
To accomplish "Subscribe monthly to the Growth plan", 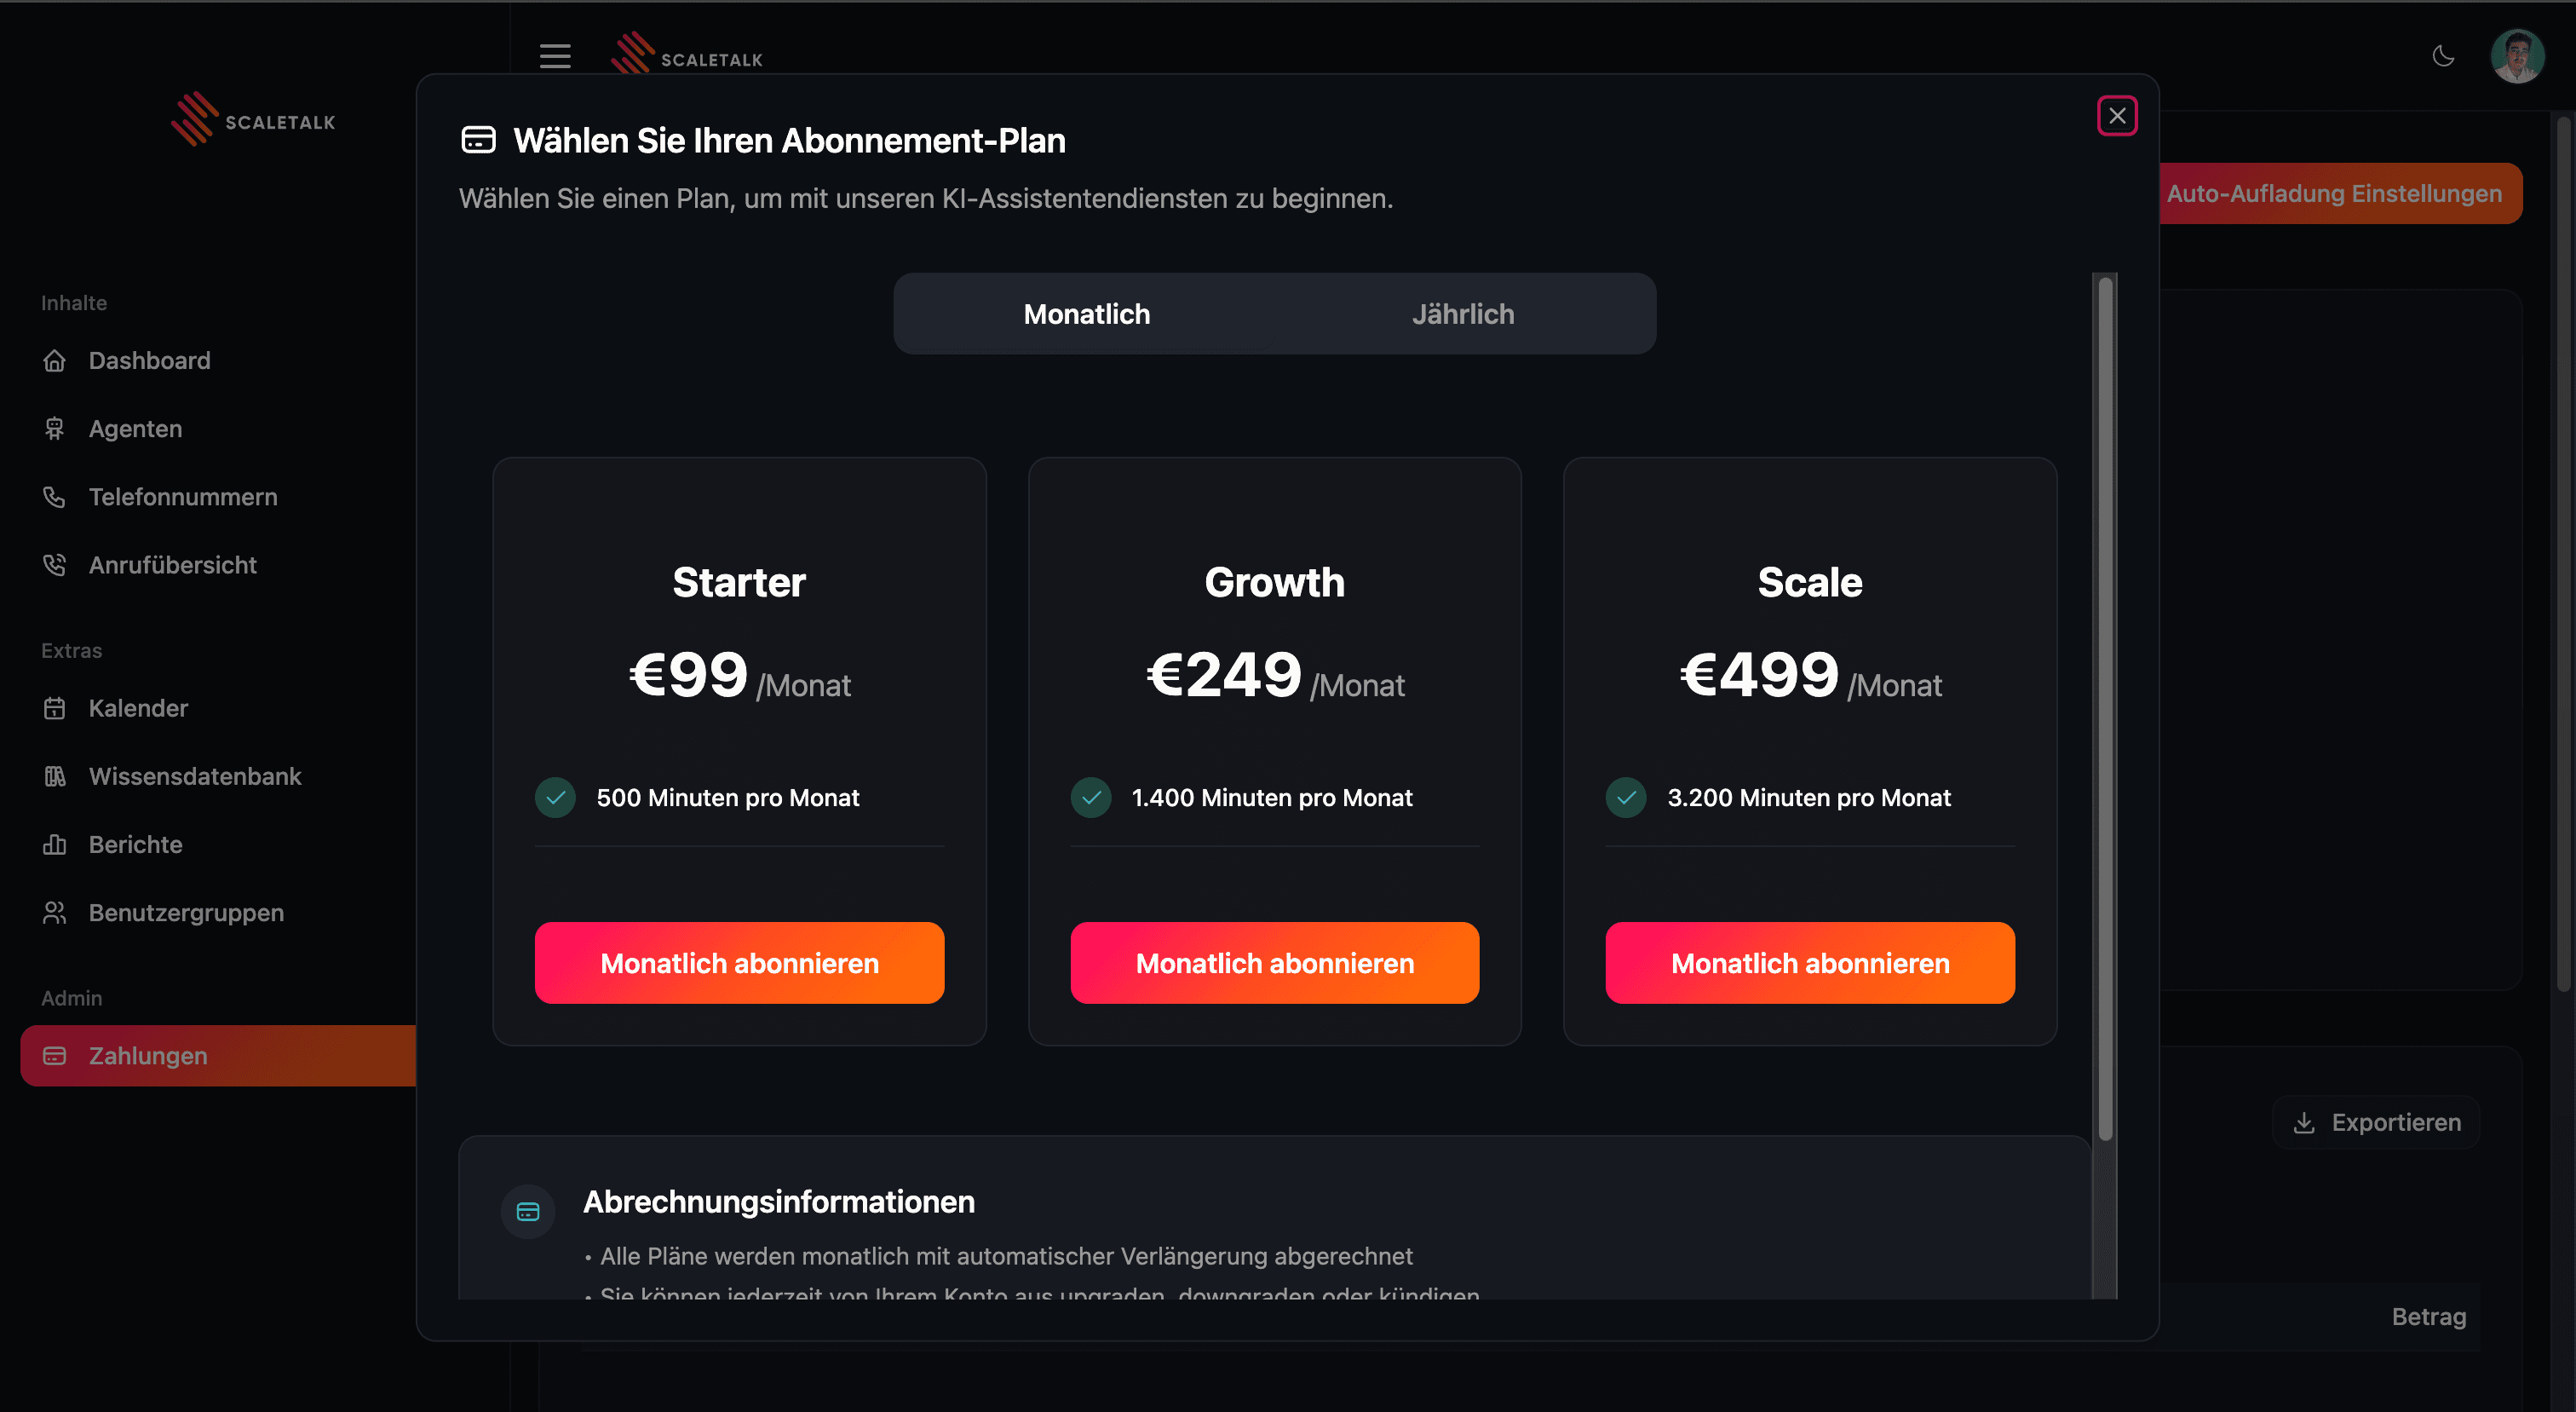I will (x=1274, y=963).
